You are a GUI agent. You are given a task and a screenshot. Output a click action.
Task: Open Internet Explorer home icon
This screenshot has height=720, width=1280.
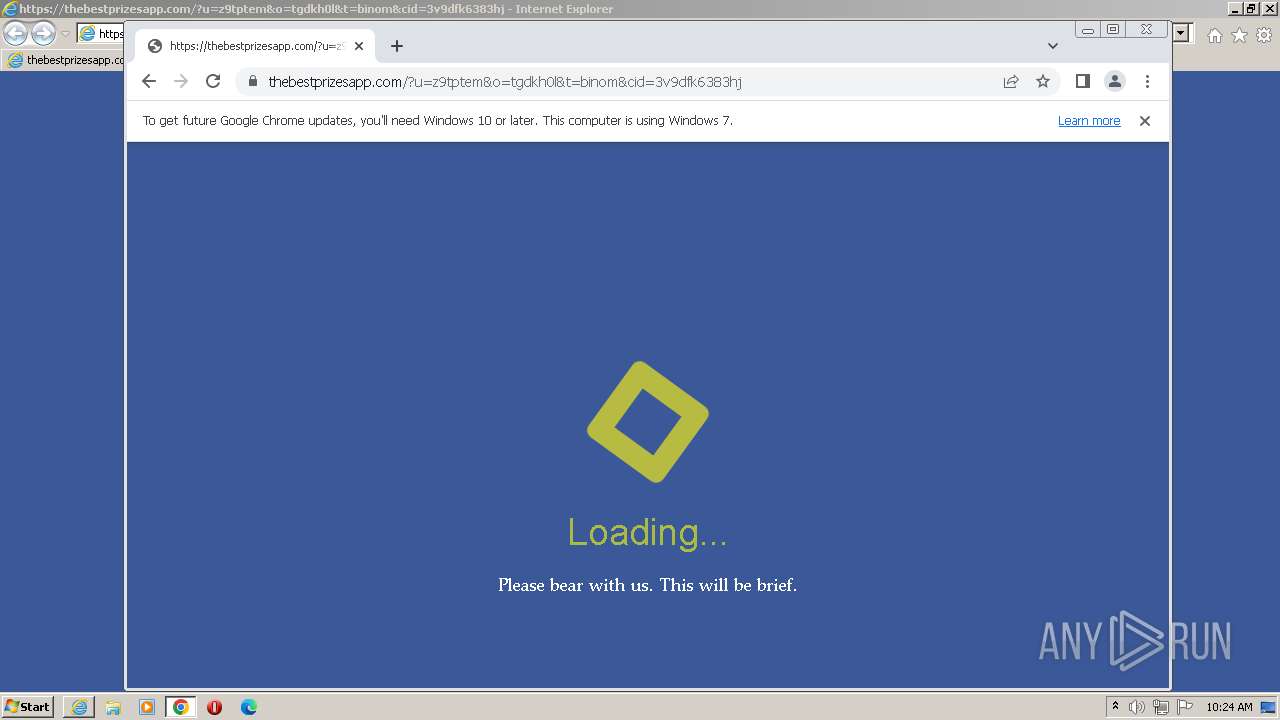click(1214, 35)
